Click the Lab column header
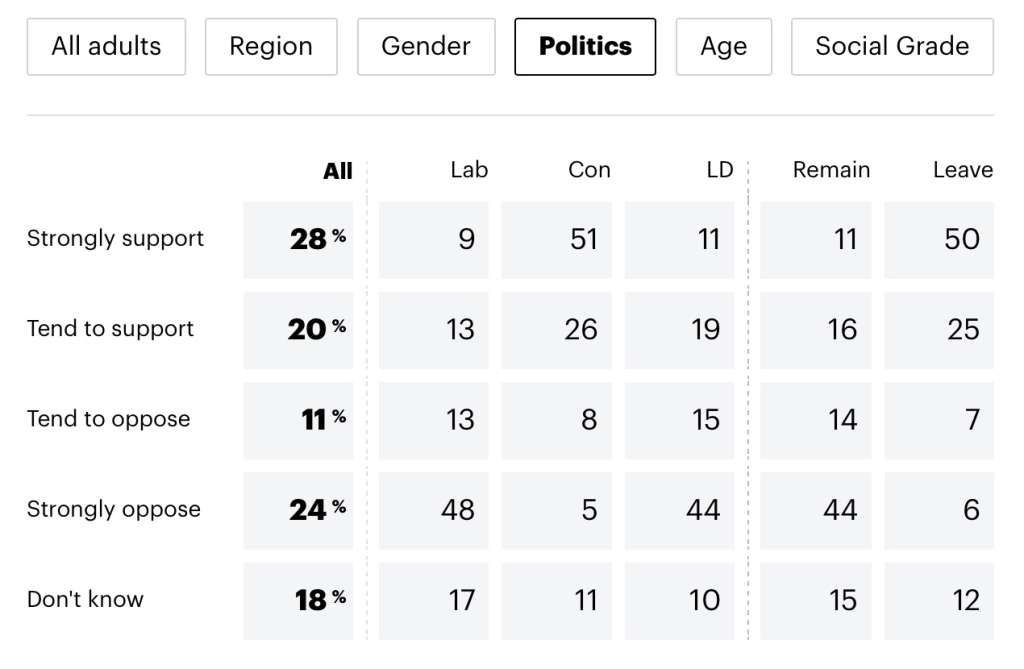This screenshot has width=1024, height=669. click(469, 170)
